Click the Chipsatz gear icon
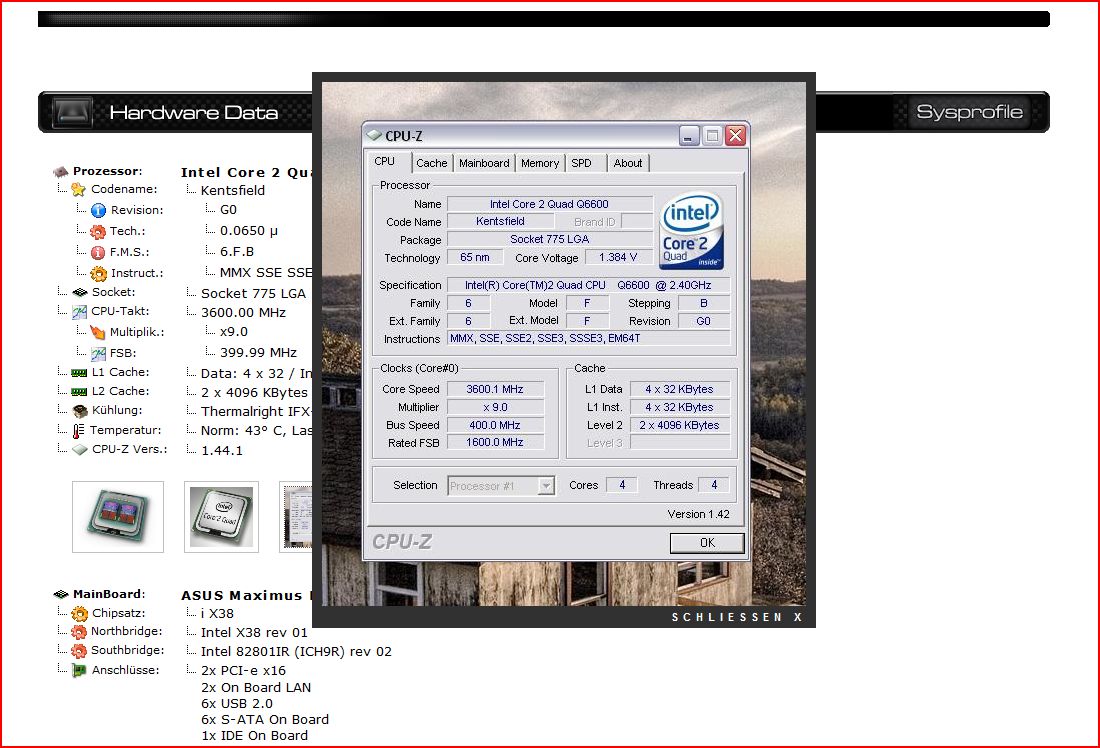The height and width of the screenshot is (748, 1100). click(x=79, y=614)
